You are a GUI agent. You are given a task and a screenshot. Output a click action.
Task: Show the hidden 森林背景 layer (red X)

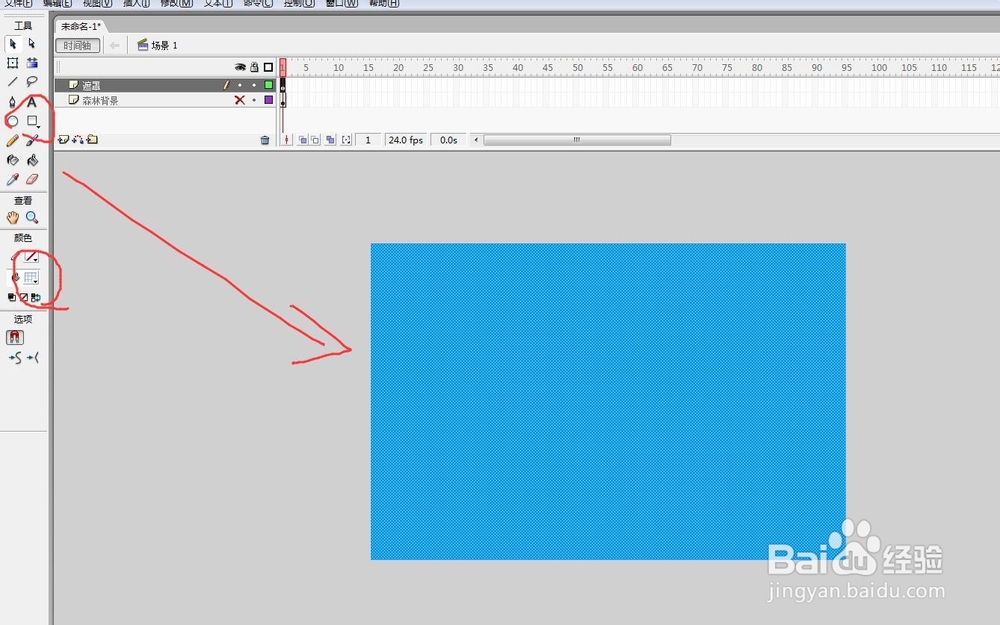tap(240, 100)
